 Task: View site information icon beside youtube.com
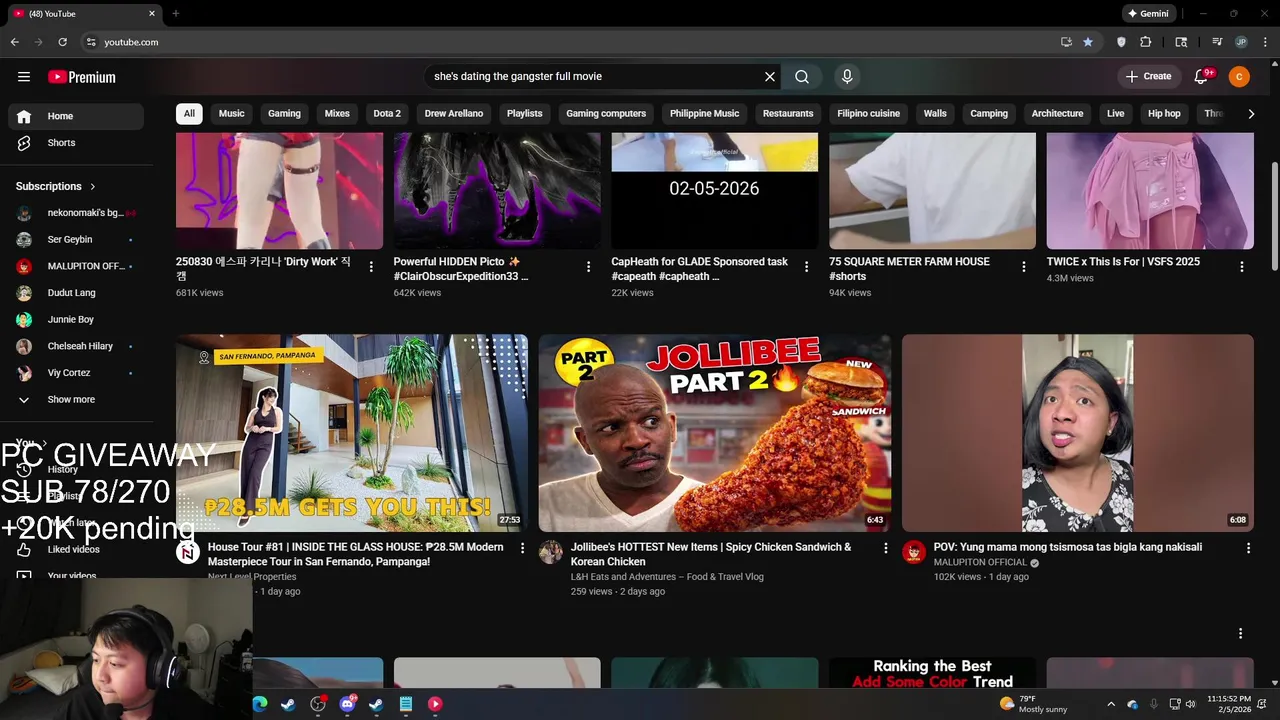[91, 42]
